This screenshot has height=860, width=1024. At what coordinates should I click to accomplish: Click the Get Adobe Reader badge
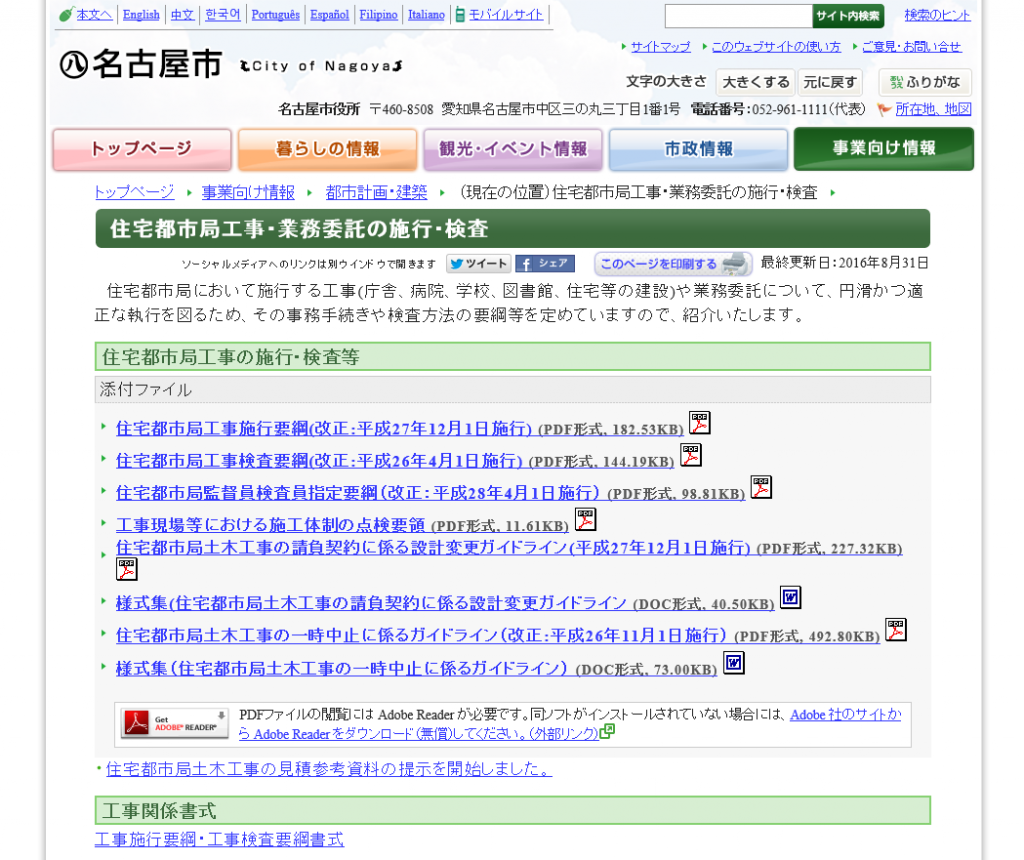174,723
